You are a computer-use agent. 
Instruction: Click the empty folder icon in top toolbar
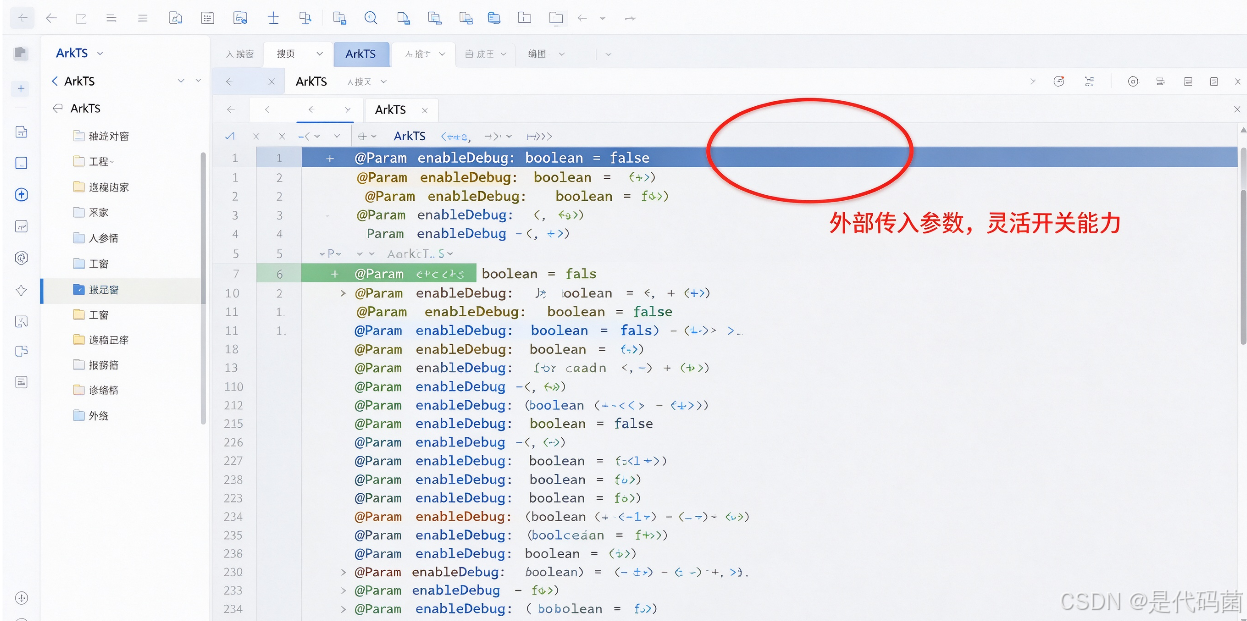click(x=556, y=18)
